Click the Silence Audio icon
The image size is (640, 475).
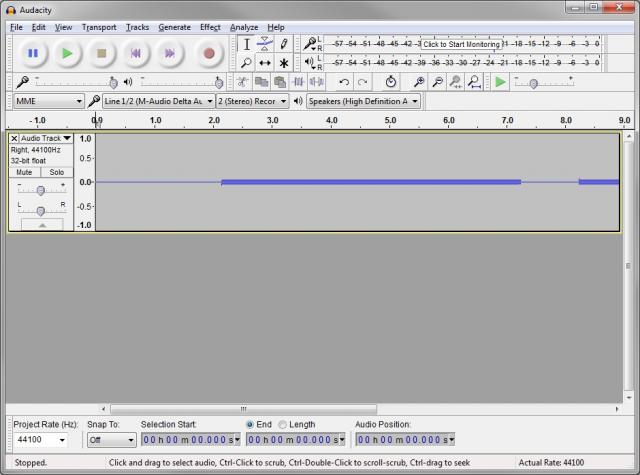point(316,82)
